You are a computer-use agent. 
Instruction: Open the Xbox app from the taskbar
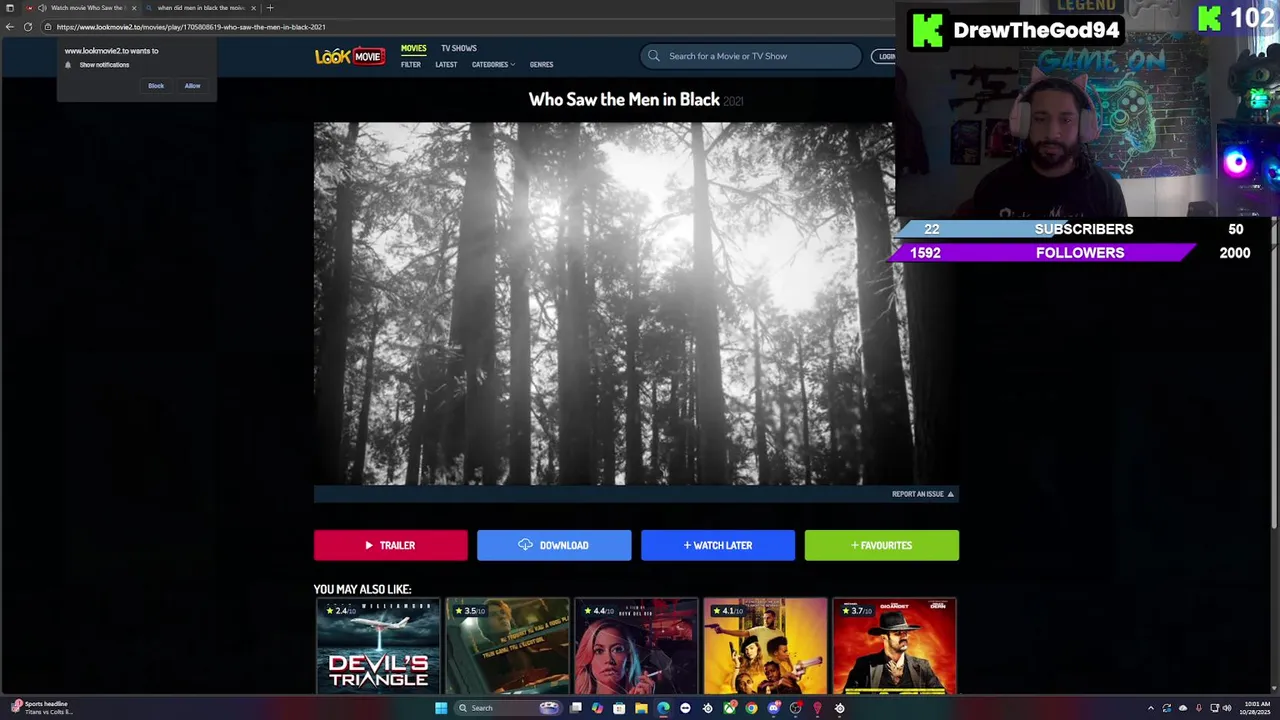730,708
